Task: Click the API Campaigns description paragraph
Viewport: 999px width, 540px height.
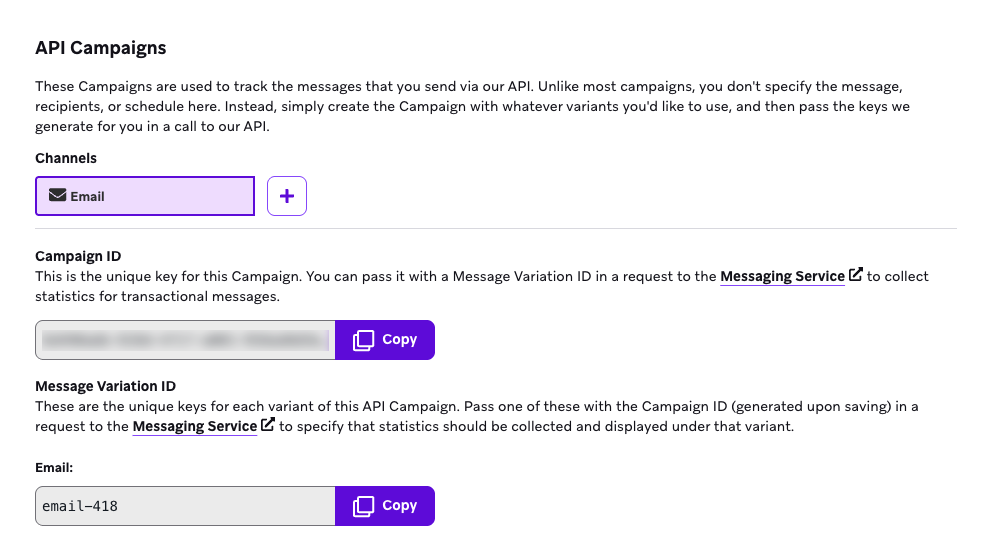Action: tap(470, 106)
